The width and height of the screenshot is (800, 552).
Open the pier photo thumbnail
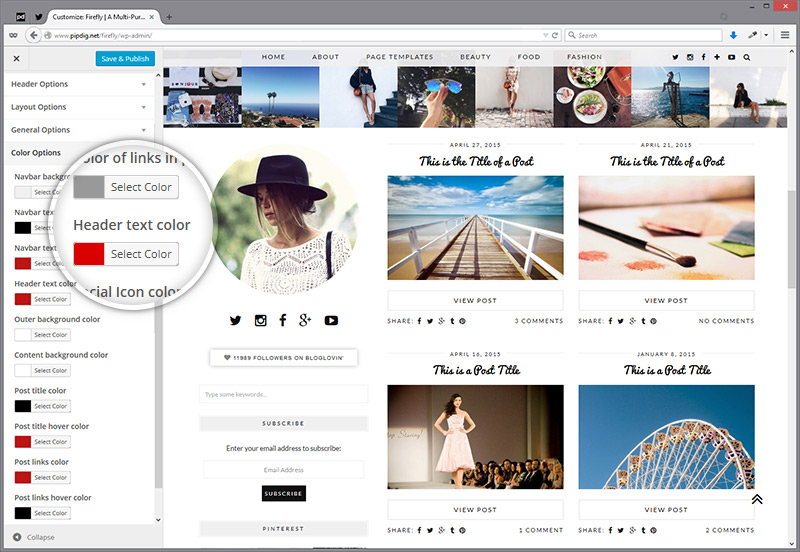point(476,228)
